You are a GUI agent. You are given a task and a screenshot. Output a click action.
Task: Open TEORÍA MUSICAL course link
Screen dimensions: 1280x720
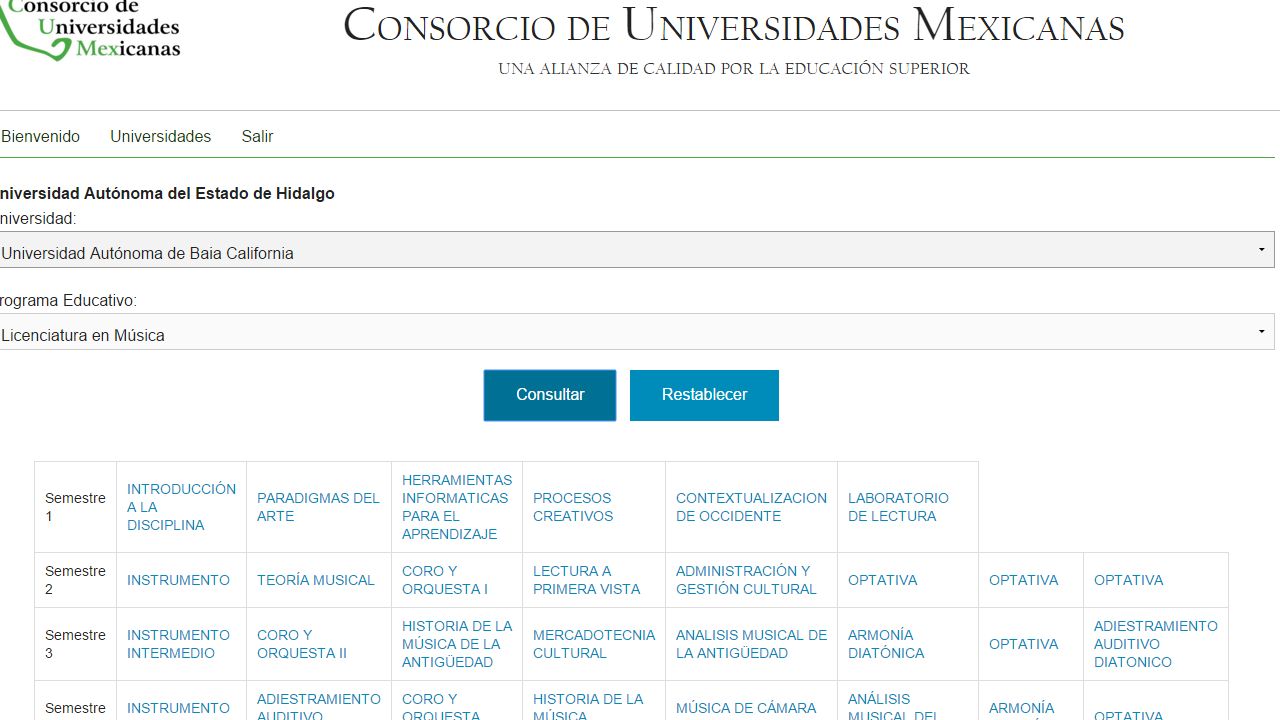click(316, 580)
